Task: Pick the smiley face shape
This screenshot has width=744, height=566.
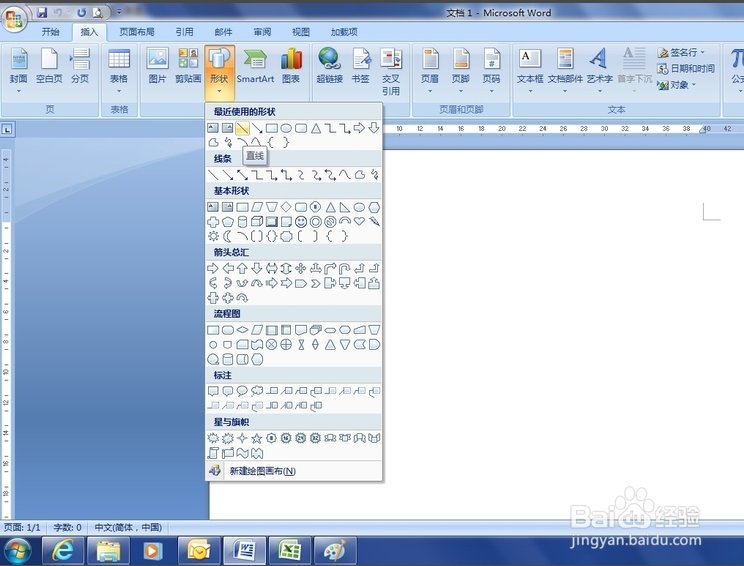Action: coord(300,222)
